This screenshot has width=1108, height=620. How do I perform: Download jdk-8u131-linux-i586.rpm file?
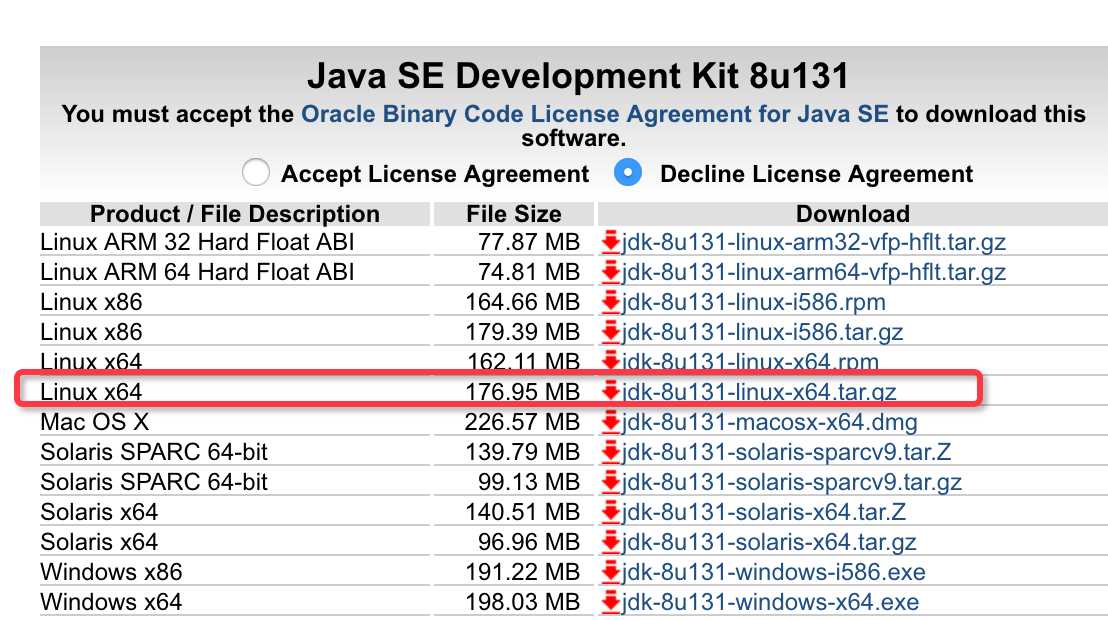[x=753, y=302]
